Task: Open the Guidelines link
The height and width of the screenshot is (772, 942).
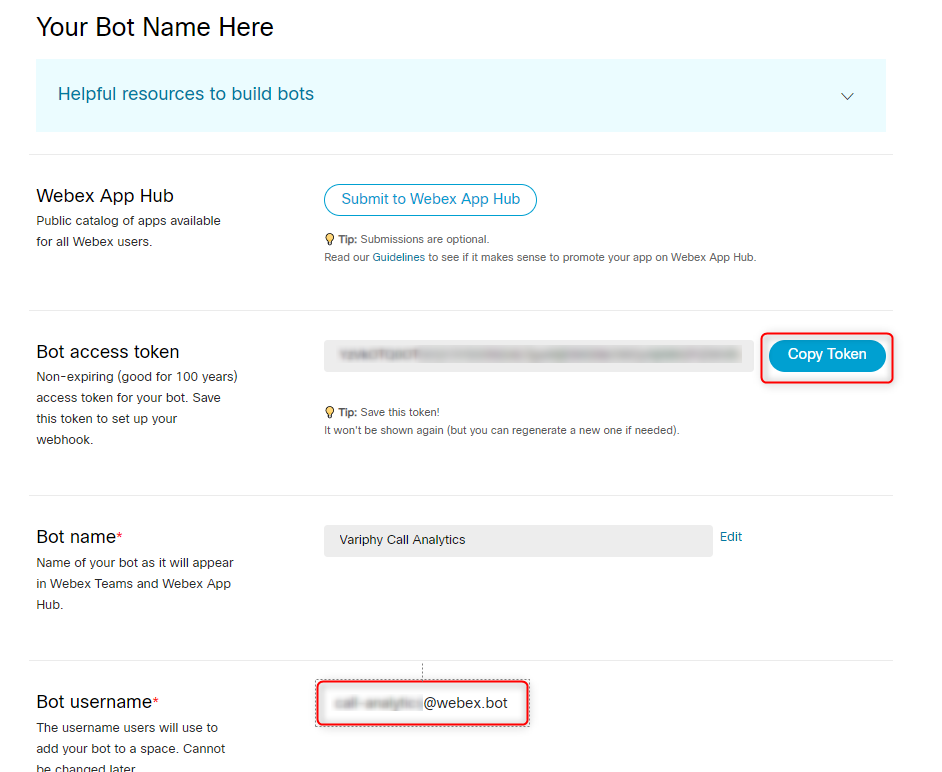Action: point(398,257)
